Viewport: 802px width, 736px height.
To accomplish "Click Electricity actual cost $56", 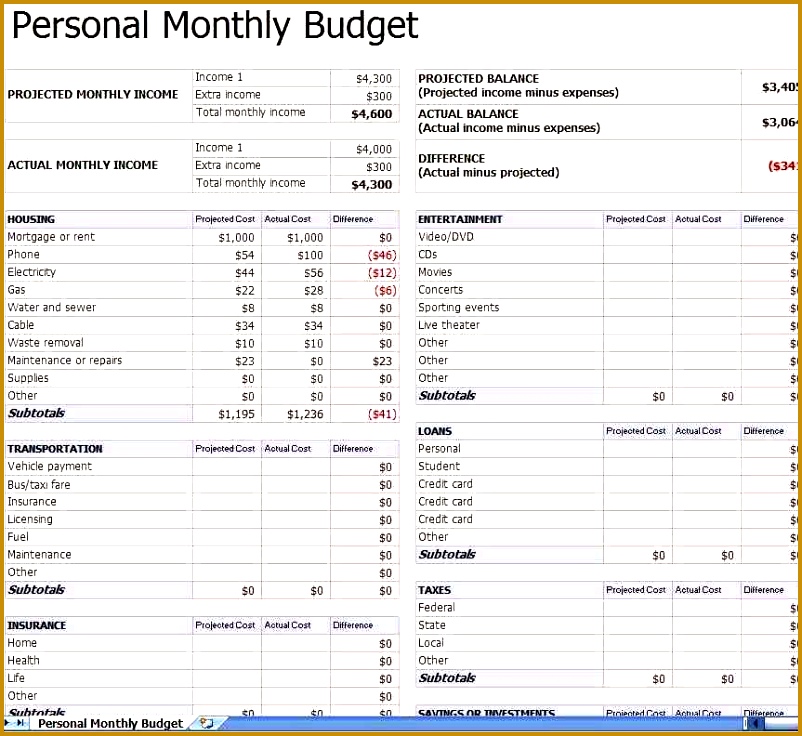I will 314,273.
